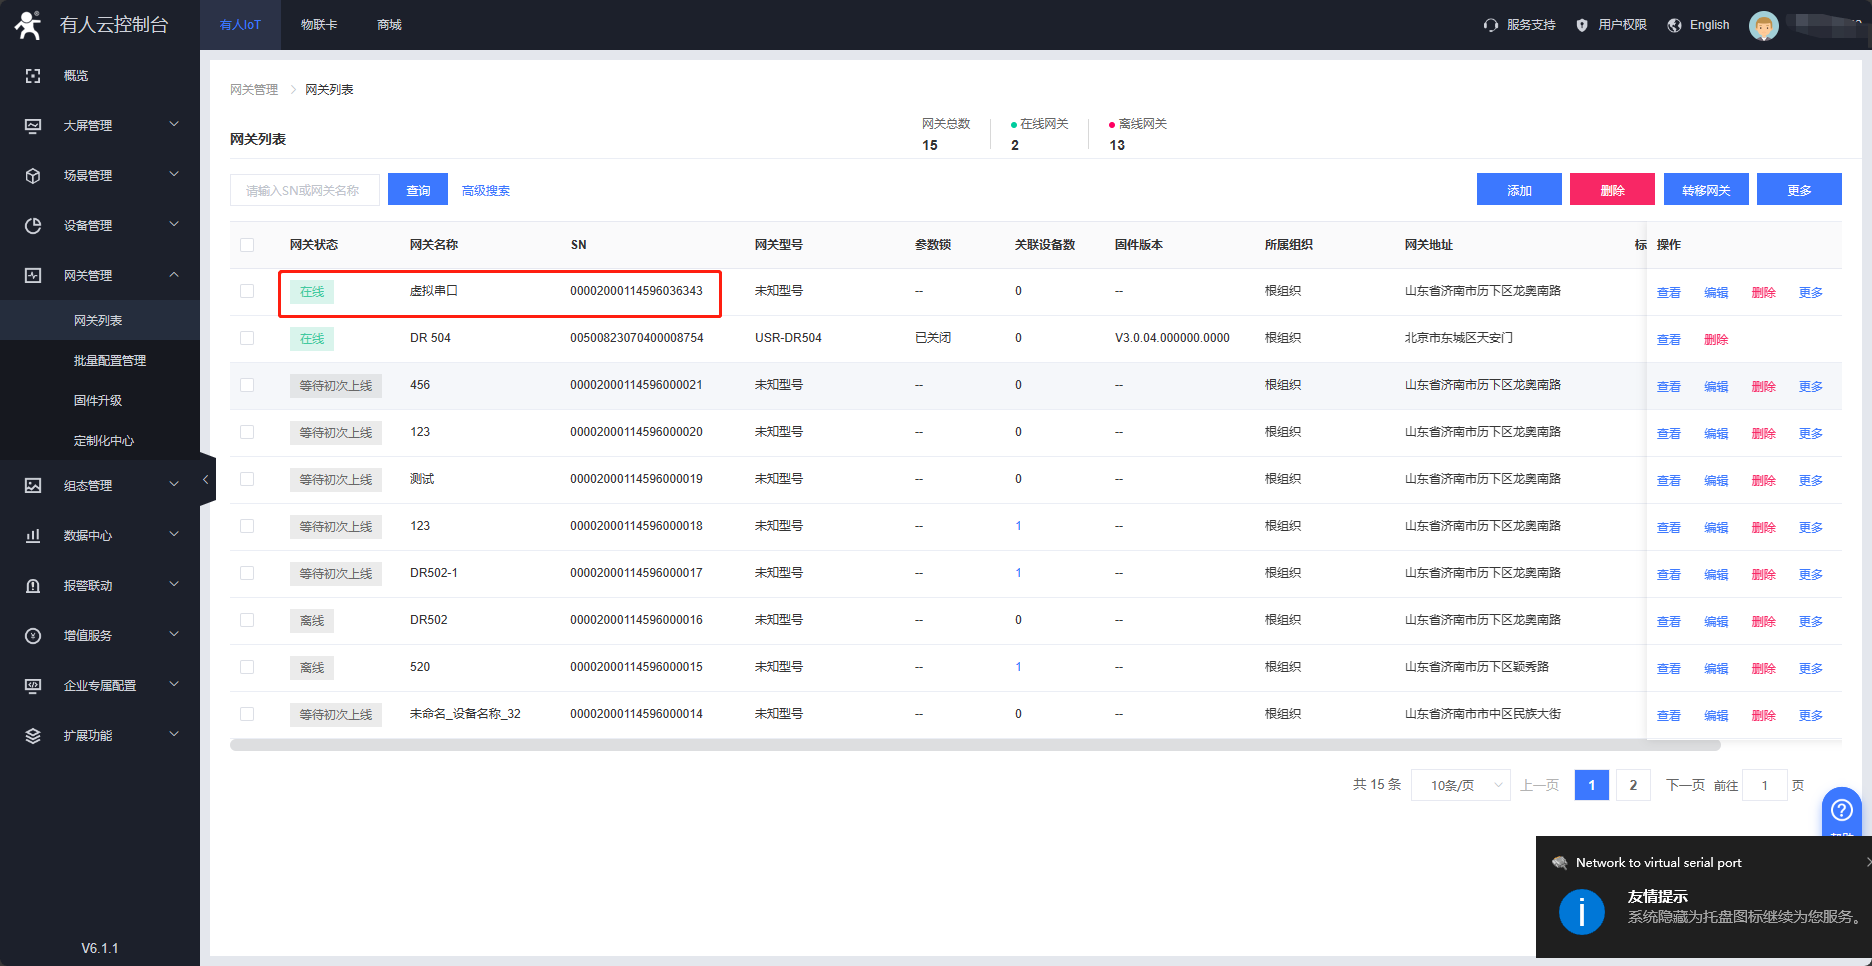Switch to the 物联卡 top tab
This screenshot has width=1872, height=966.
(319, 25)
